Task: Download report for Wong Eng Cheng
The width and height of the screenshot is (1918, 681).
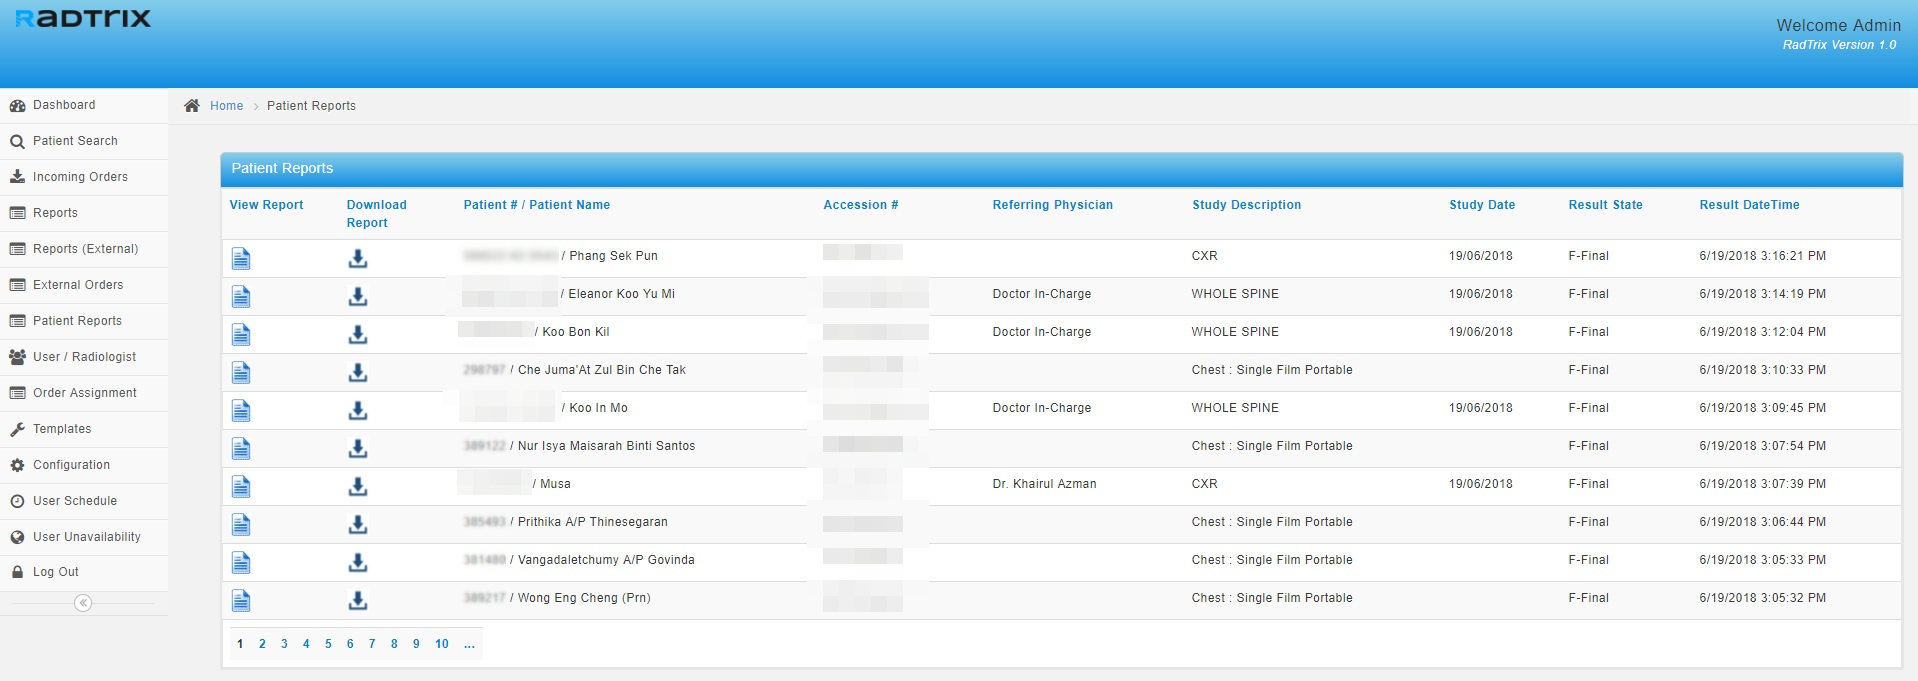Action: 357,600
